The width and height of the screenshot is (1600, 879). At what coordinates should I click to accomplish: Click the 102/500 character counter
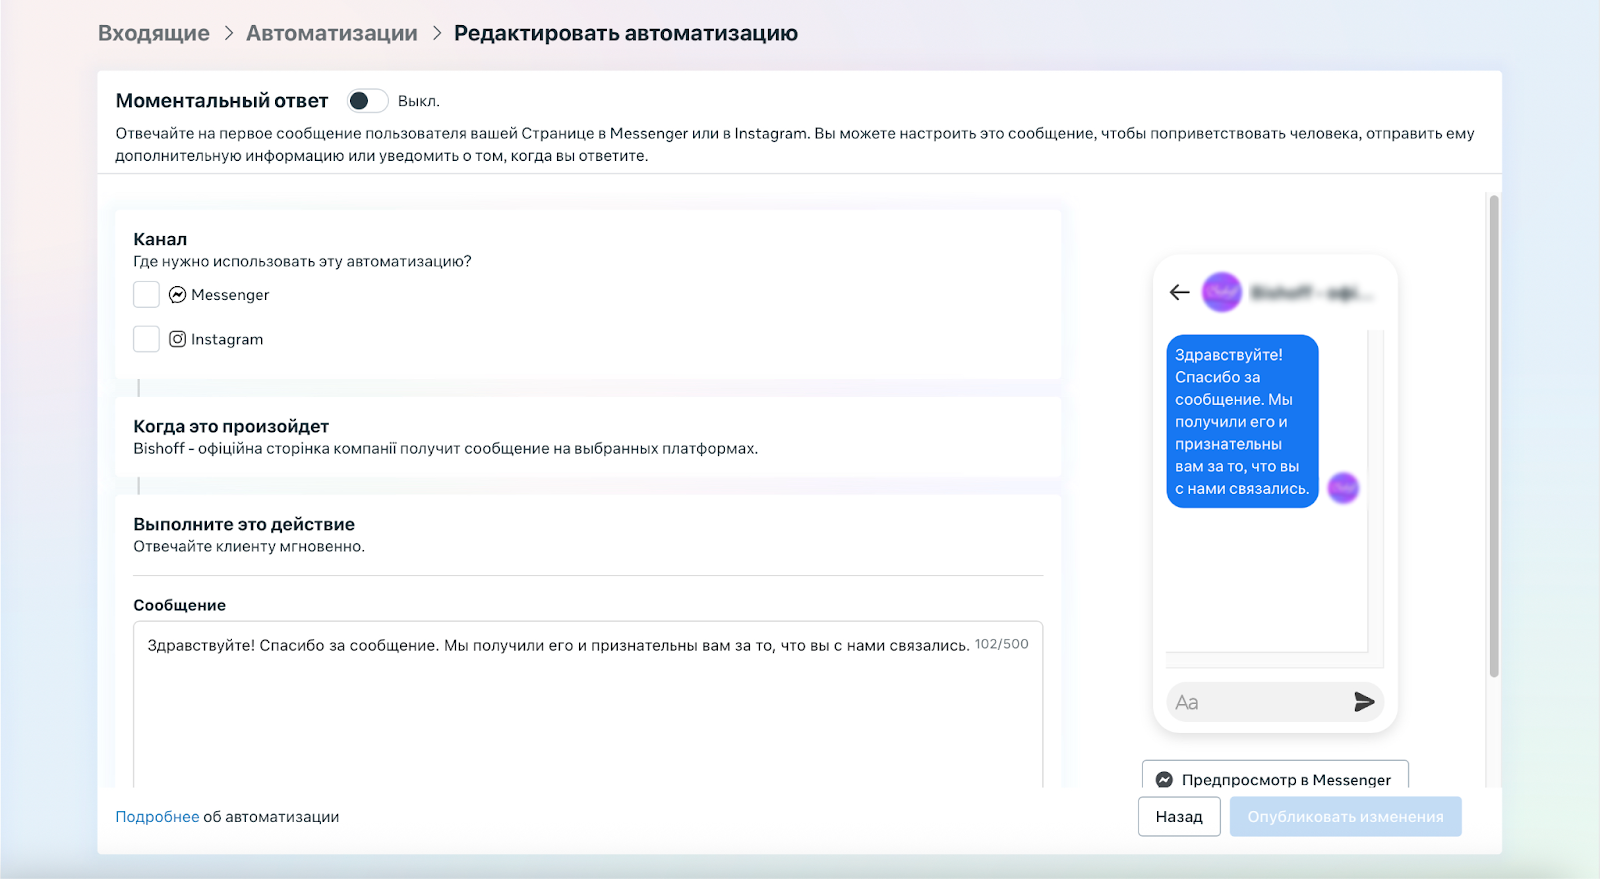tap(1001, 644)
